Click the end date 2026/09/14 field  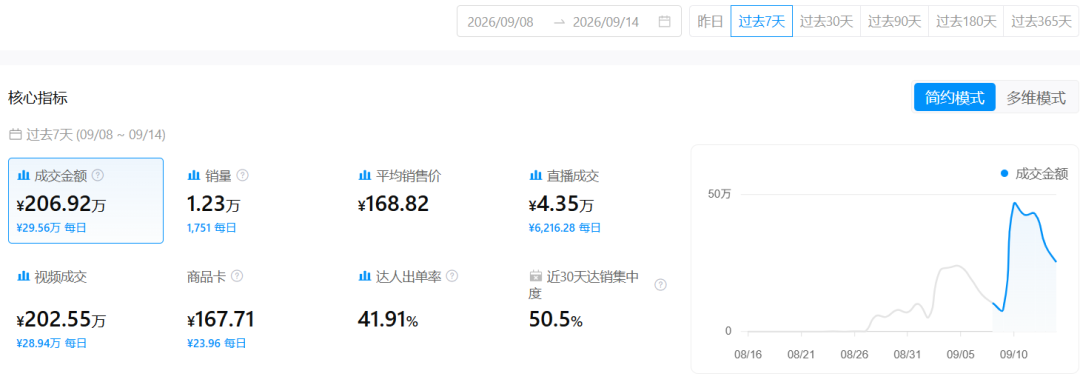[x=605, y=21]
